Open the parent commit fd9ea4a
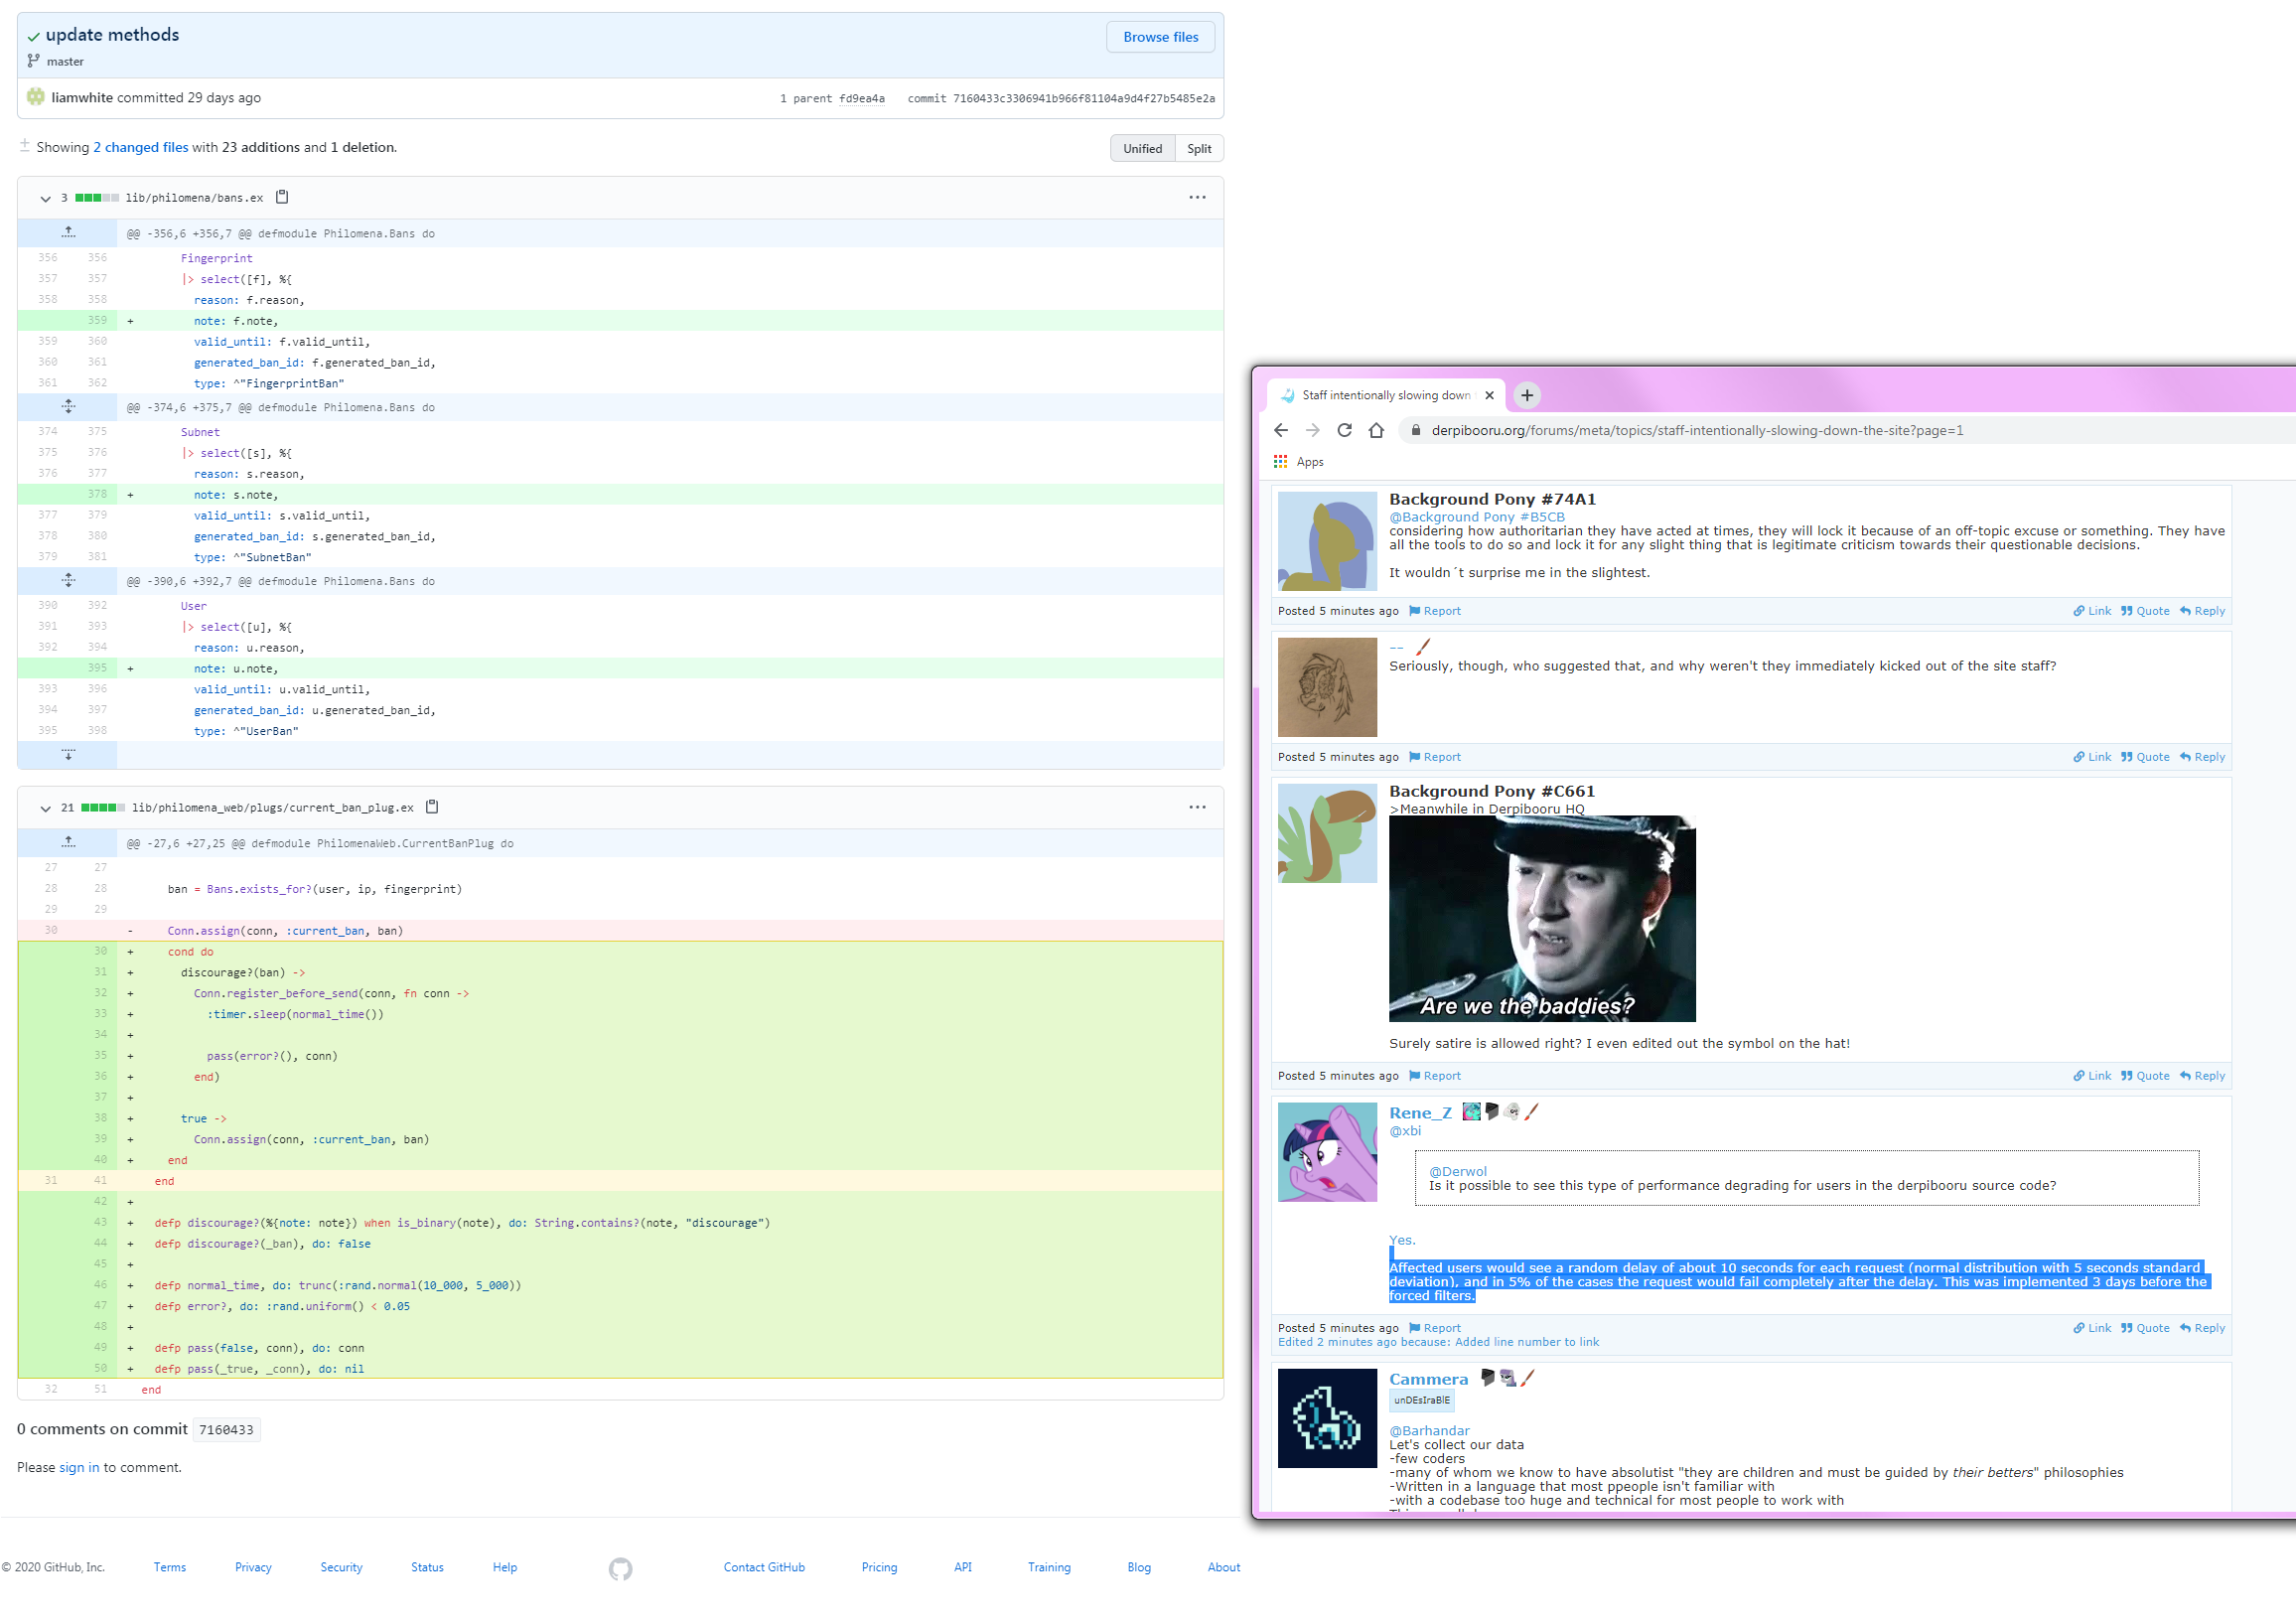Viewport: 2296px width, 1624px height. coord(861,99)
